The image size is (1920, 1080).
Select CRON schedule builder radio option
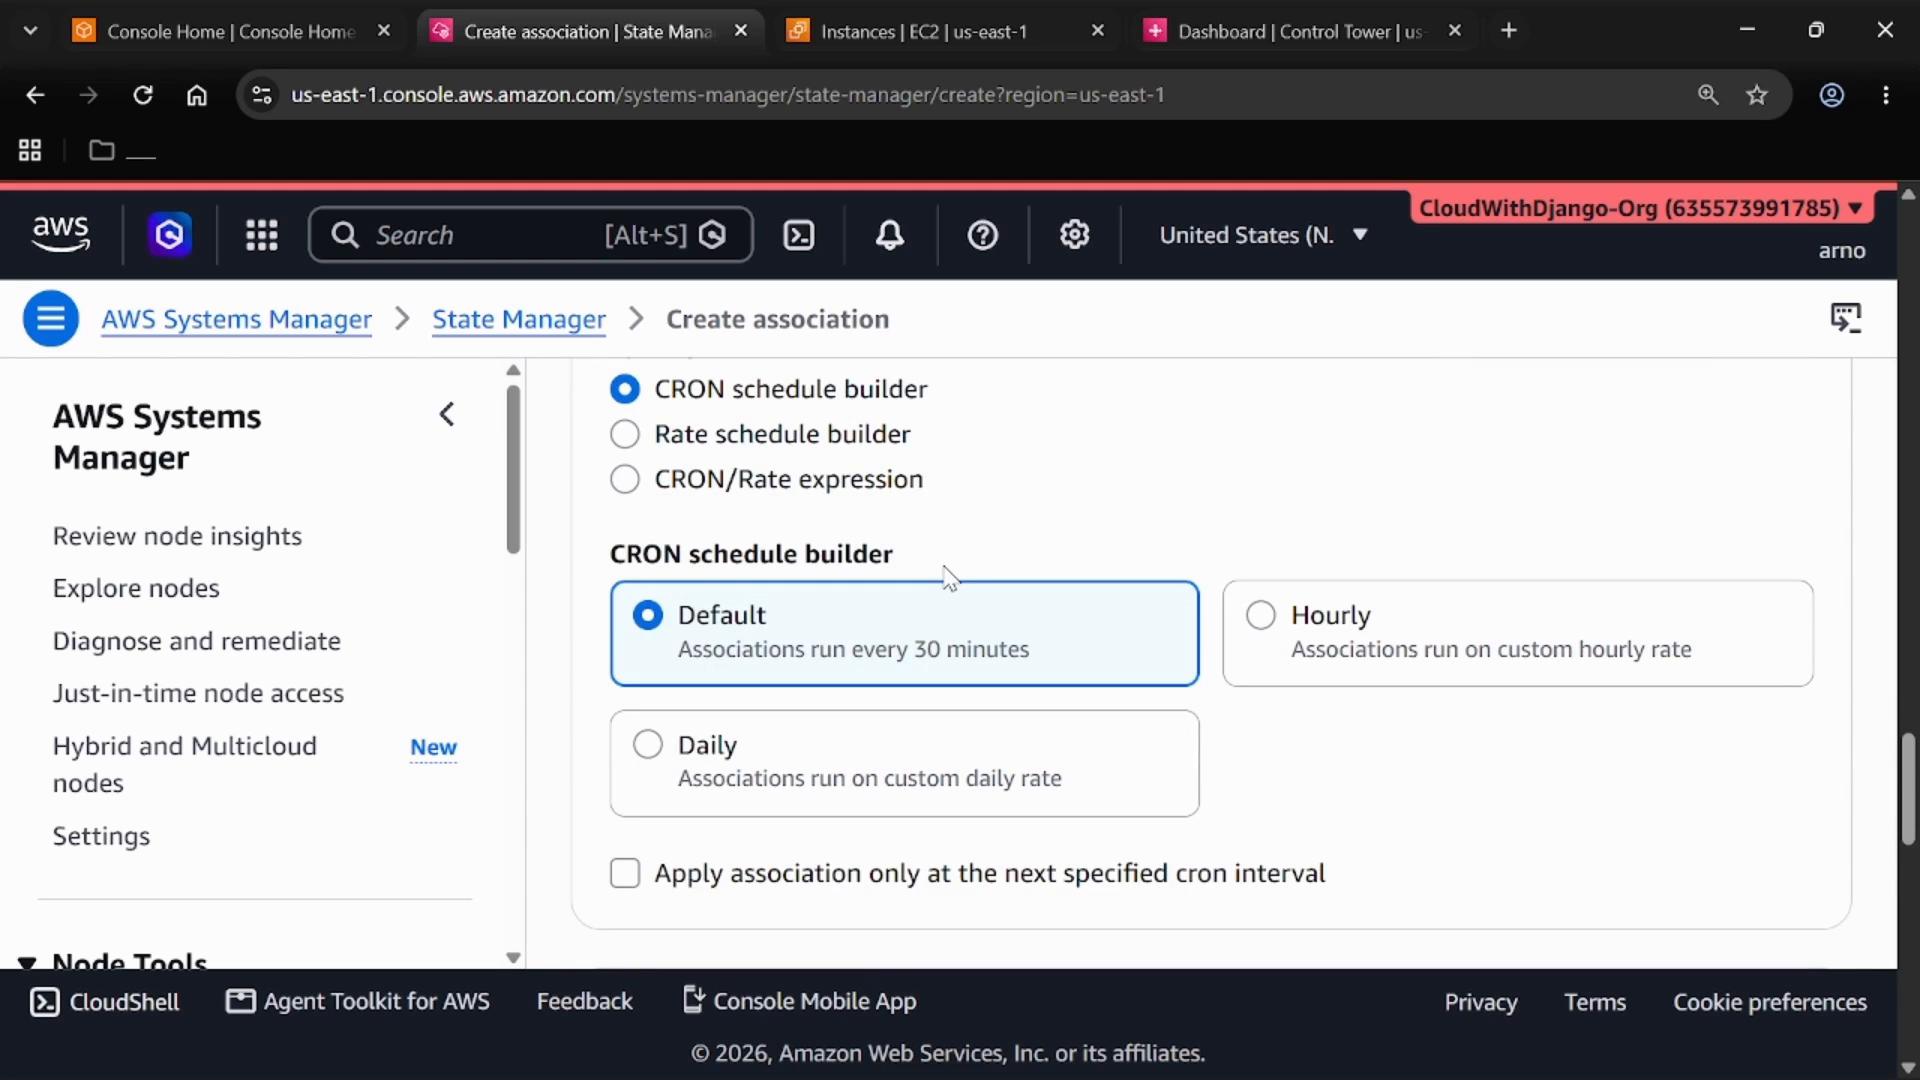[625, 389]
